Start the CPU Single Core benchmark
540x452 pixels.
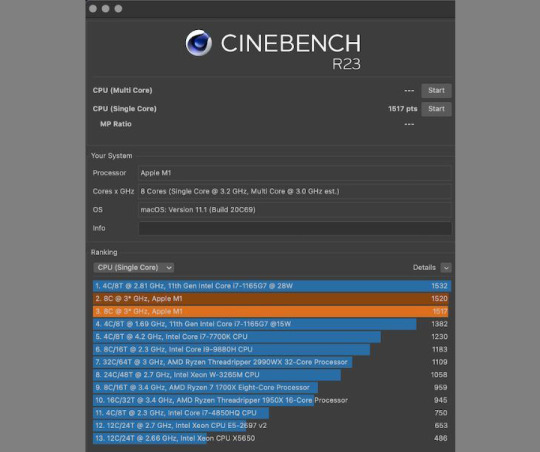point(436,109)
